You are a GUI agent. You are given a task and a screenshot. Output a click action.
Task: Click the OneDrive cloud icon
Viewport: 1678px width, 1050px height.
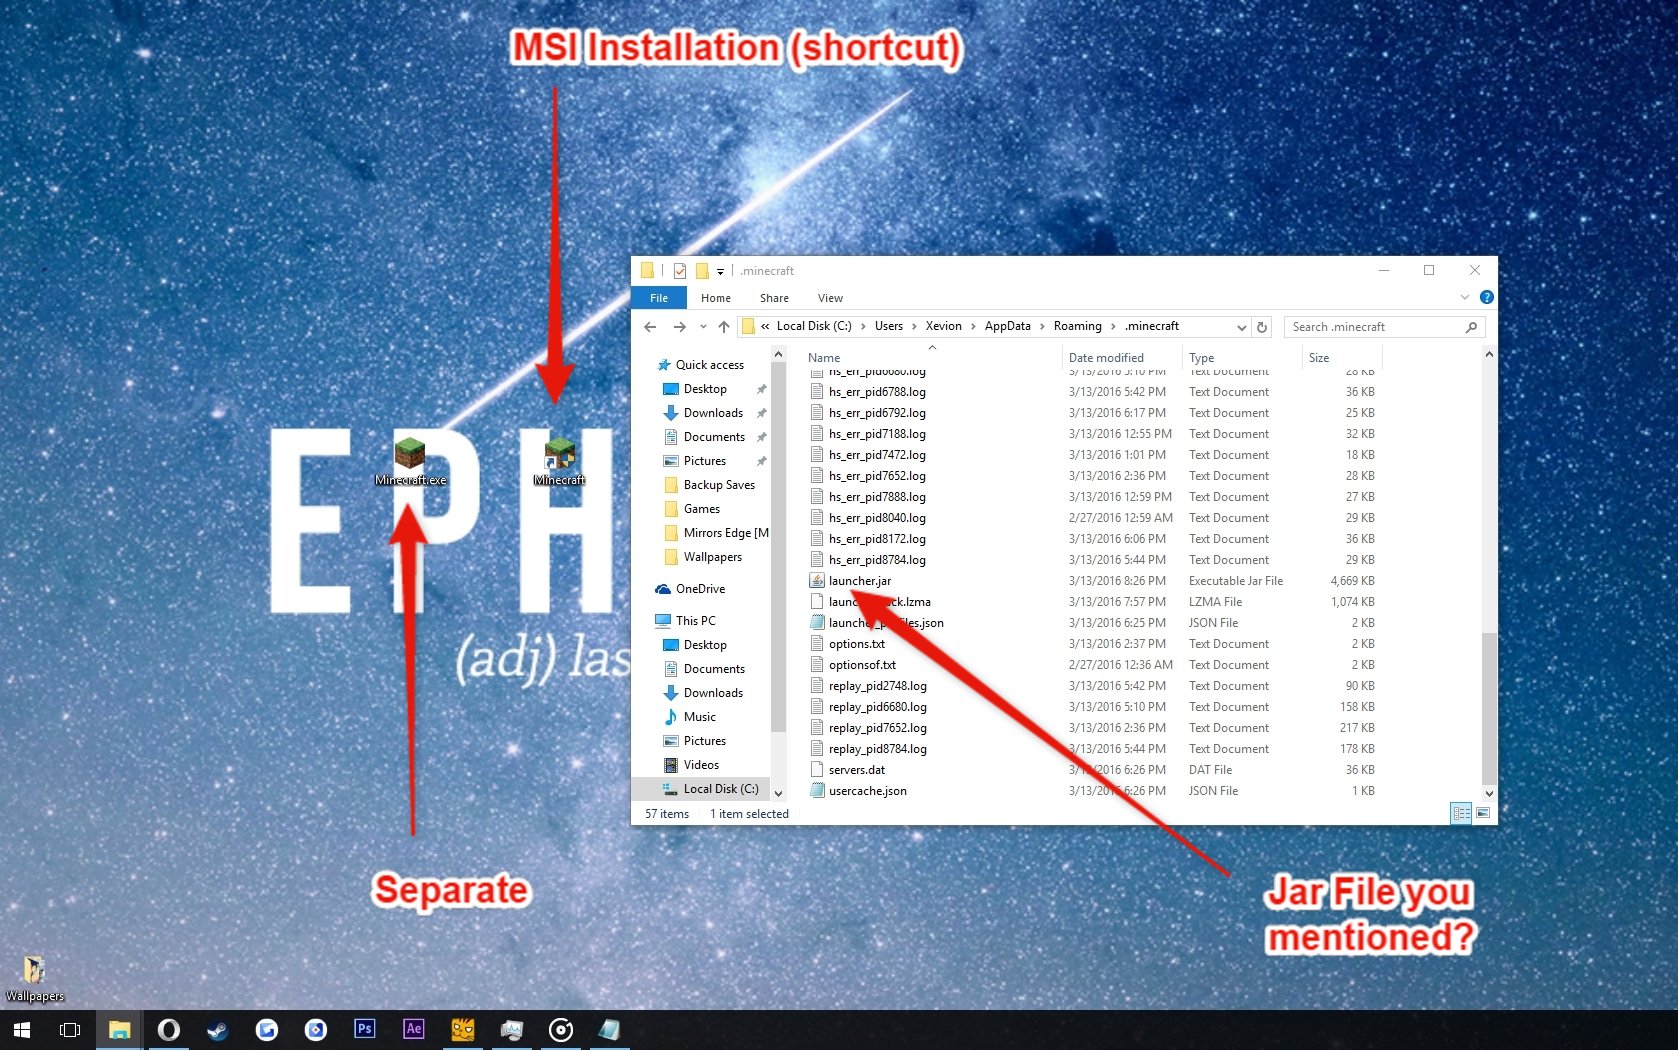pos(662,589)
